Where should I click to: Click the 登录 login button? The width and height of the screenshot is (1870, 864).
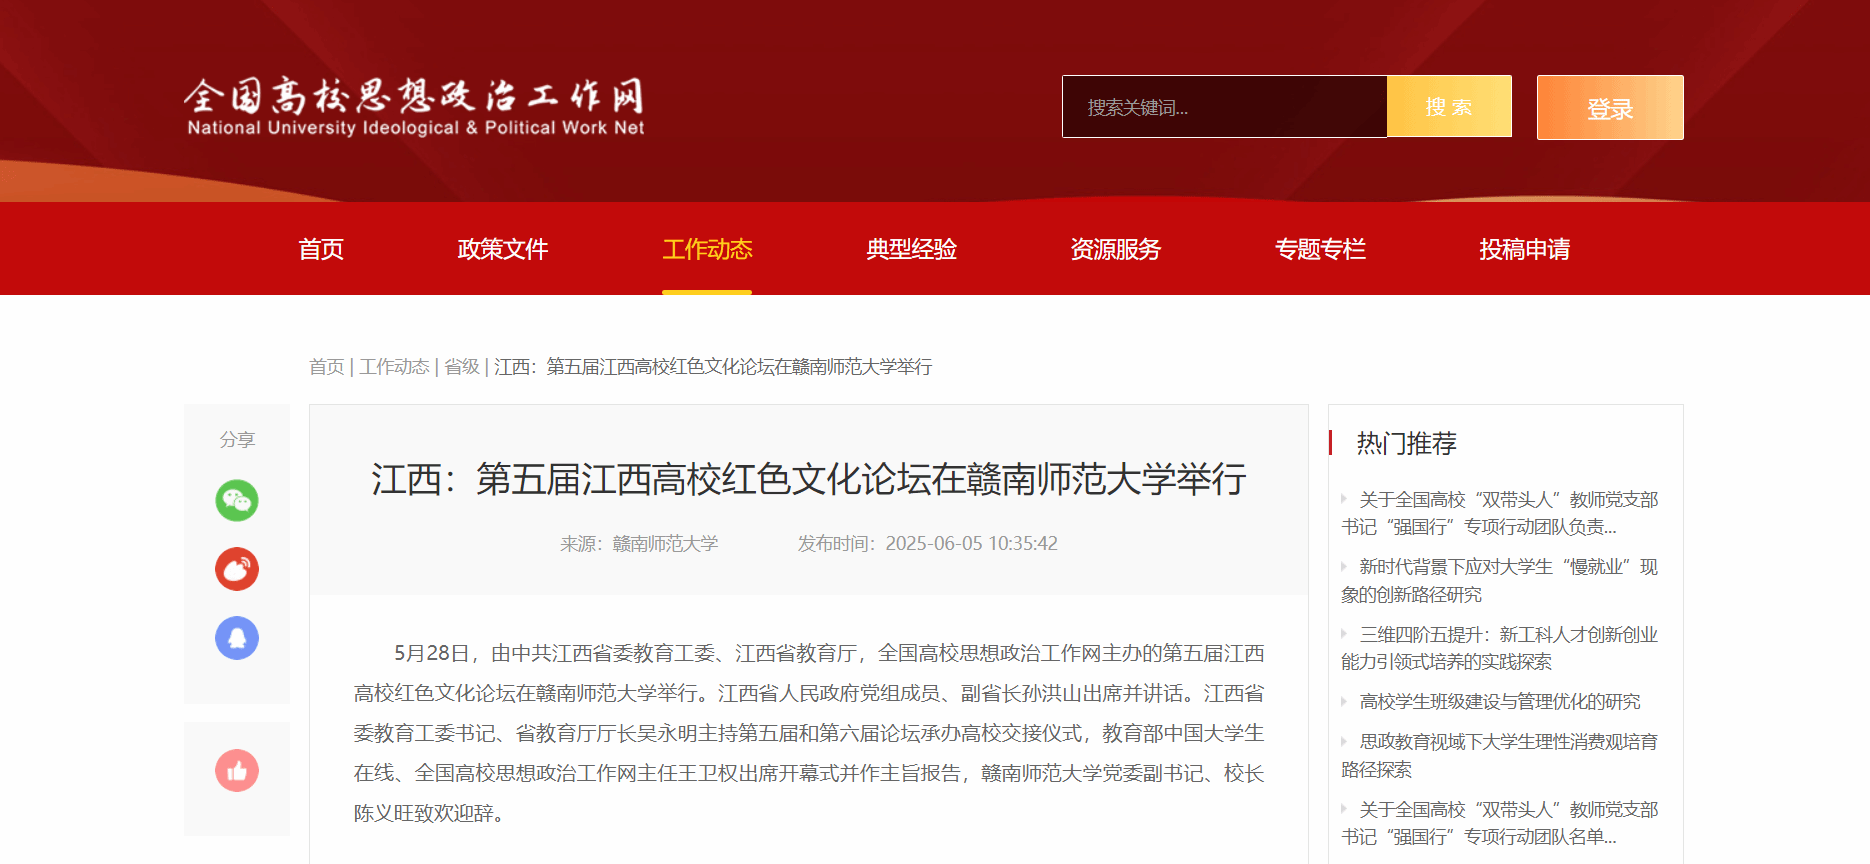tap(1610, 108)
